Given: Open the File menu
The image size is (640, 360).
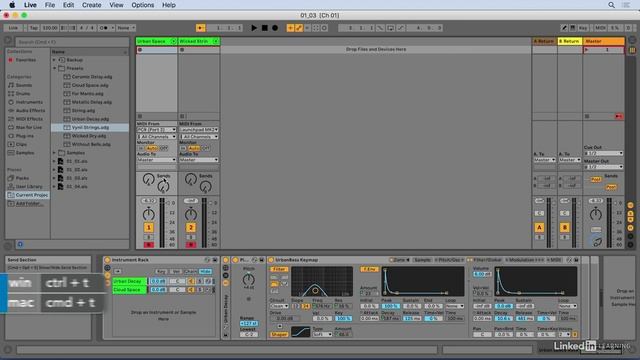Looking at the screenshot, I should pyautogui.click(x=50, y=5).
